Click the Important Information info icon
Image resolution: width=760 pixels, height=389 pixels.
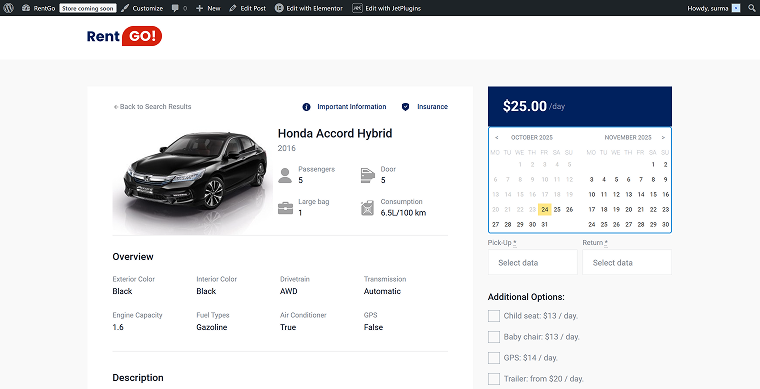(x=306, y=107)
